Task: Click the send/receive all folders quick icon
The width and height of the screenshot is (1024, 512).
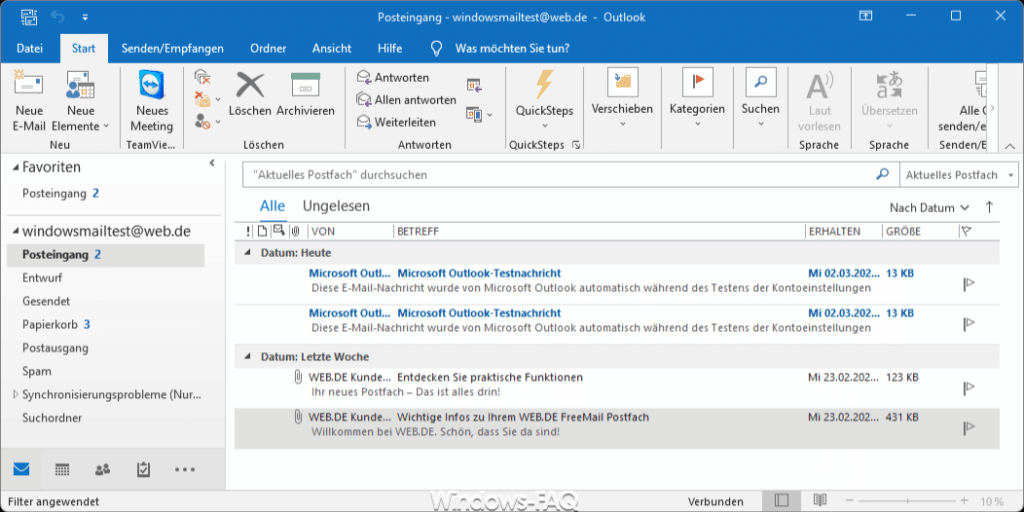Action: [29, 16]
